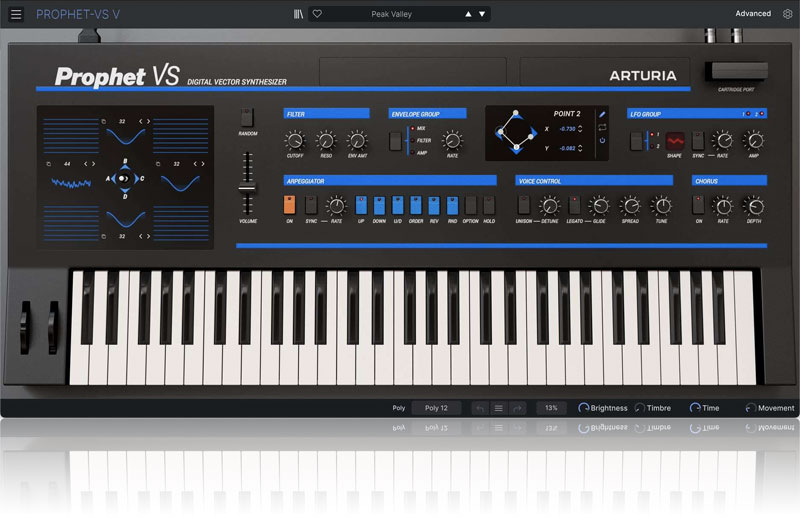Toggle the Arpeggiator ON switch
Screen dimensions: 800x518
[x=289, y=205]
